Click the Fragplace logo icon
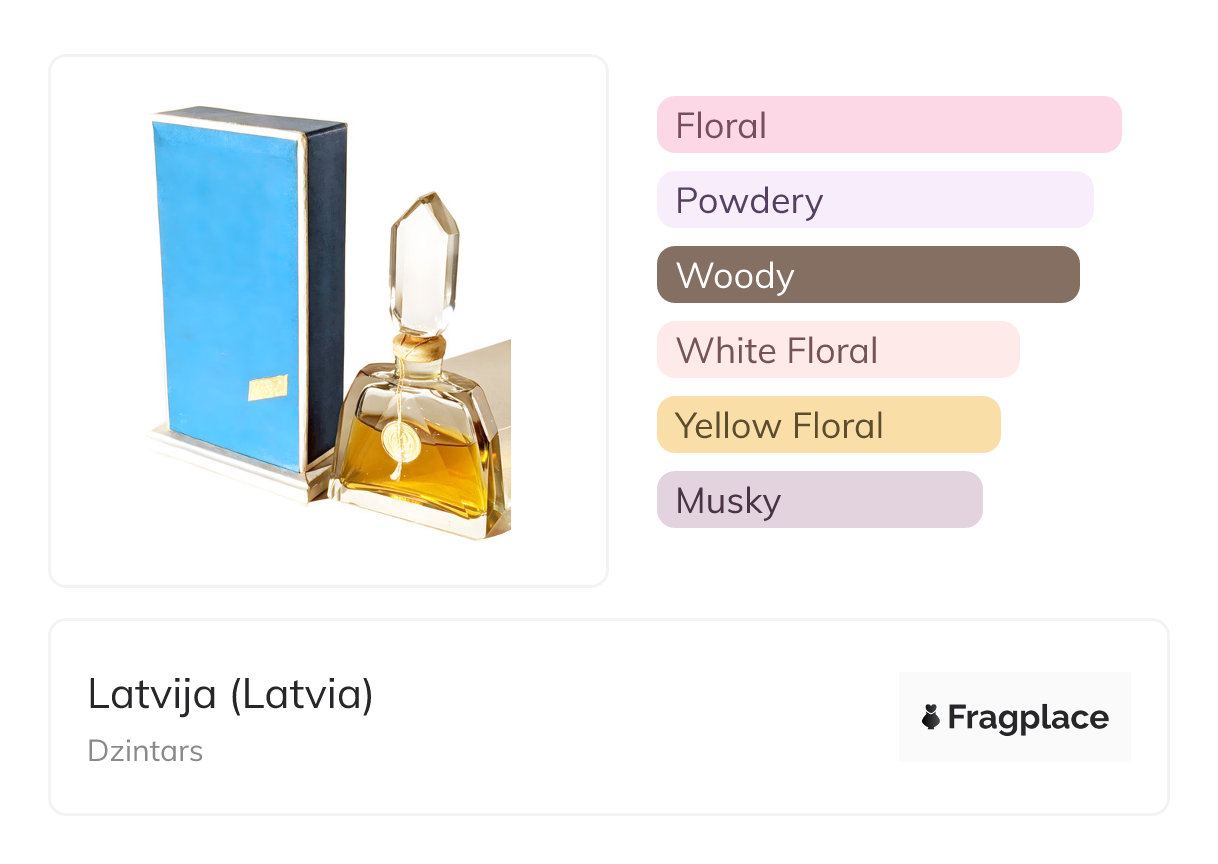 pyautogui.click(x=931, y=717)
